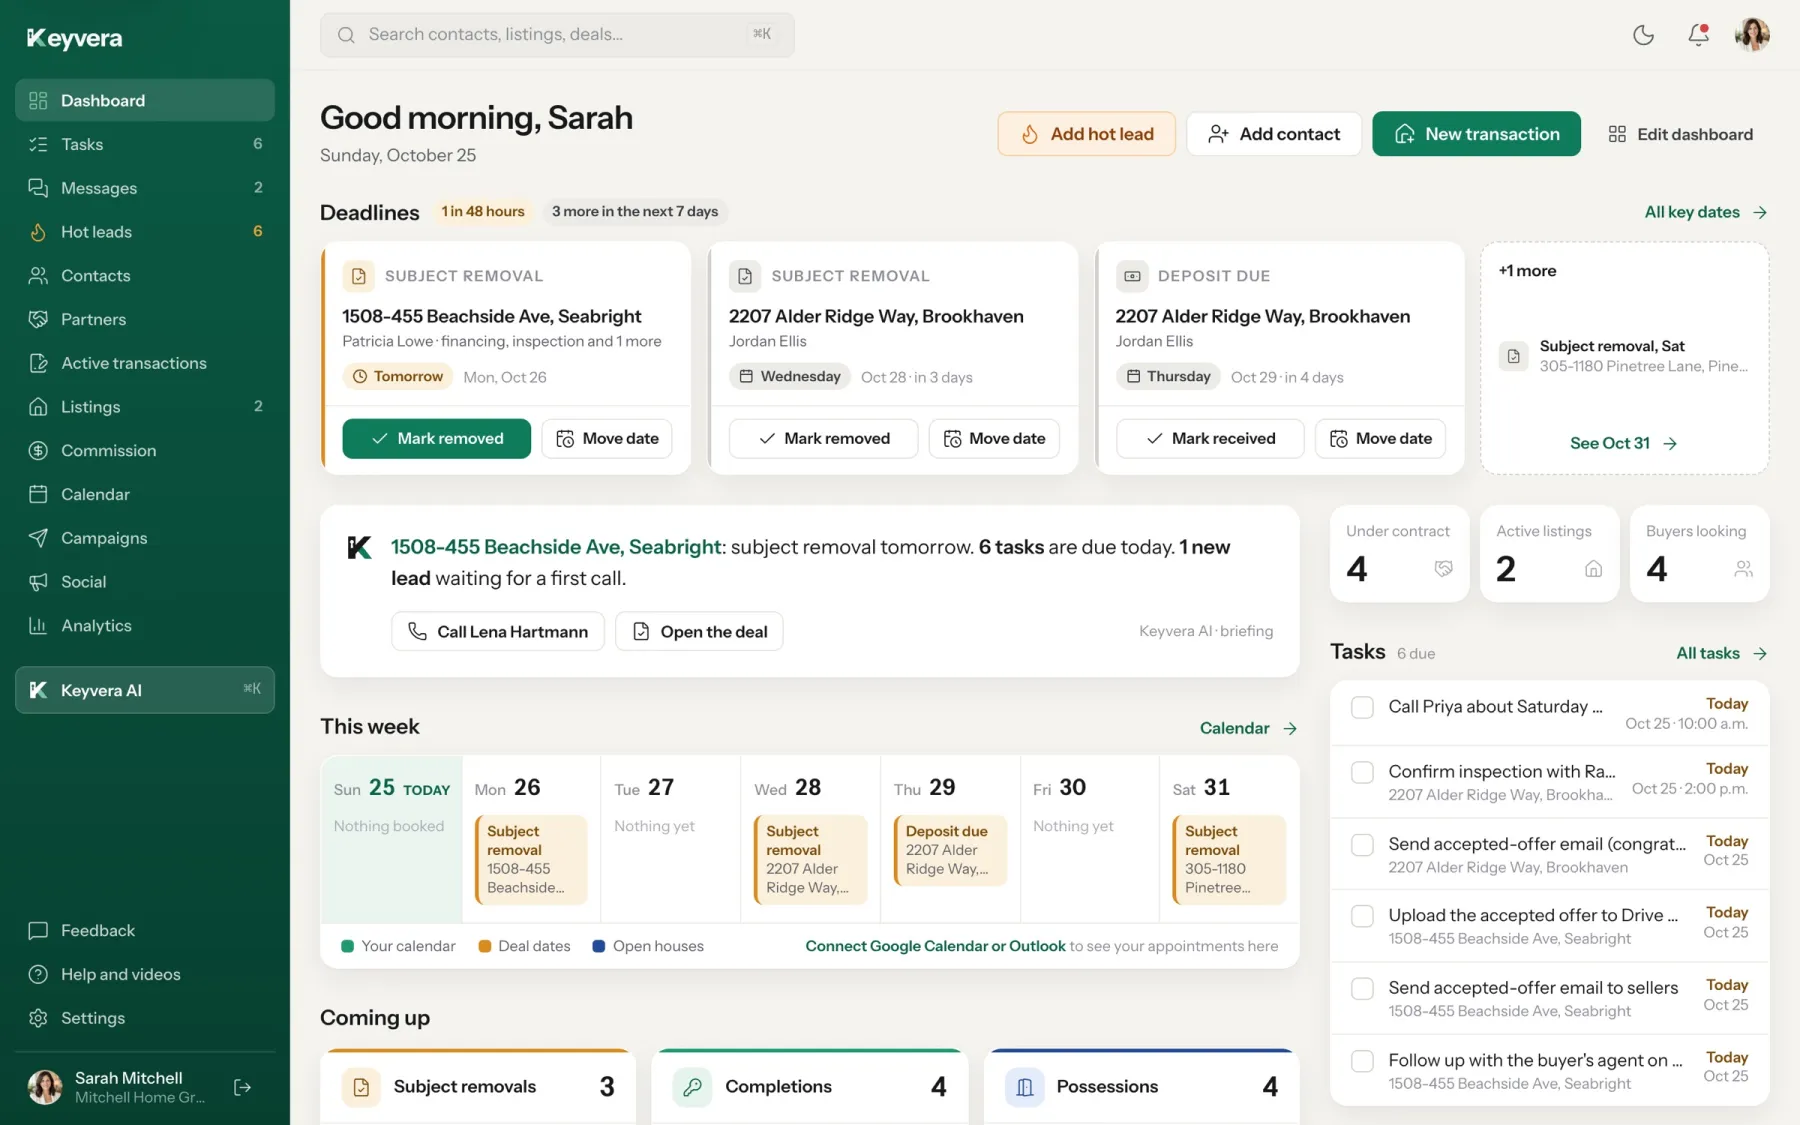Viewport: 1800px width, 1125px height.
Task: Mark removed for 1508-455 Beachside Ave
Action: pos(436,438)
